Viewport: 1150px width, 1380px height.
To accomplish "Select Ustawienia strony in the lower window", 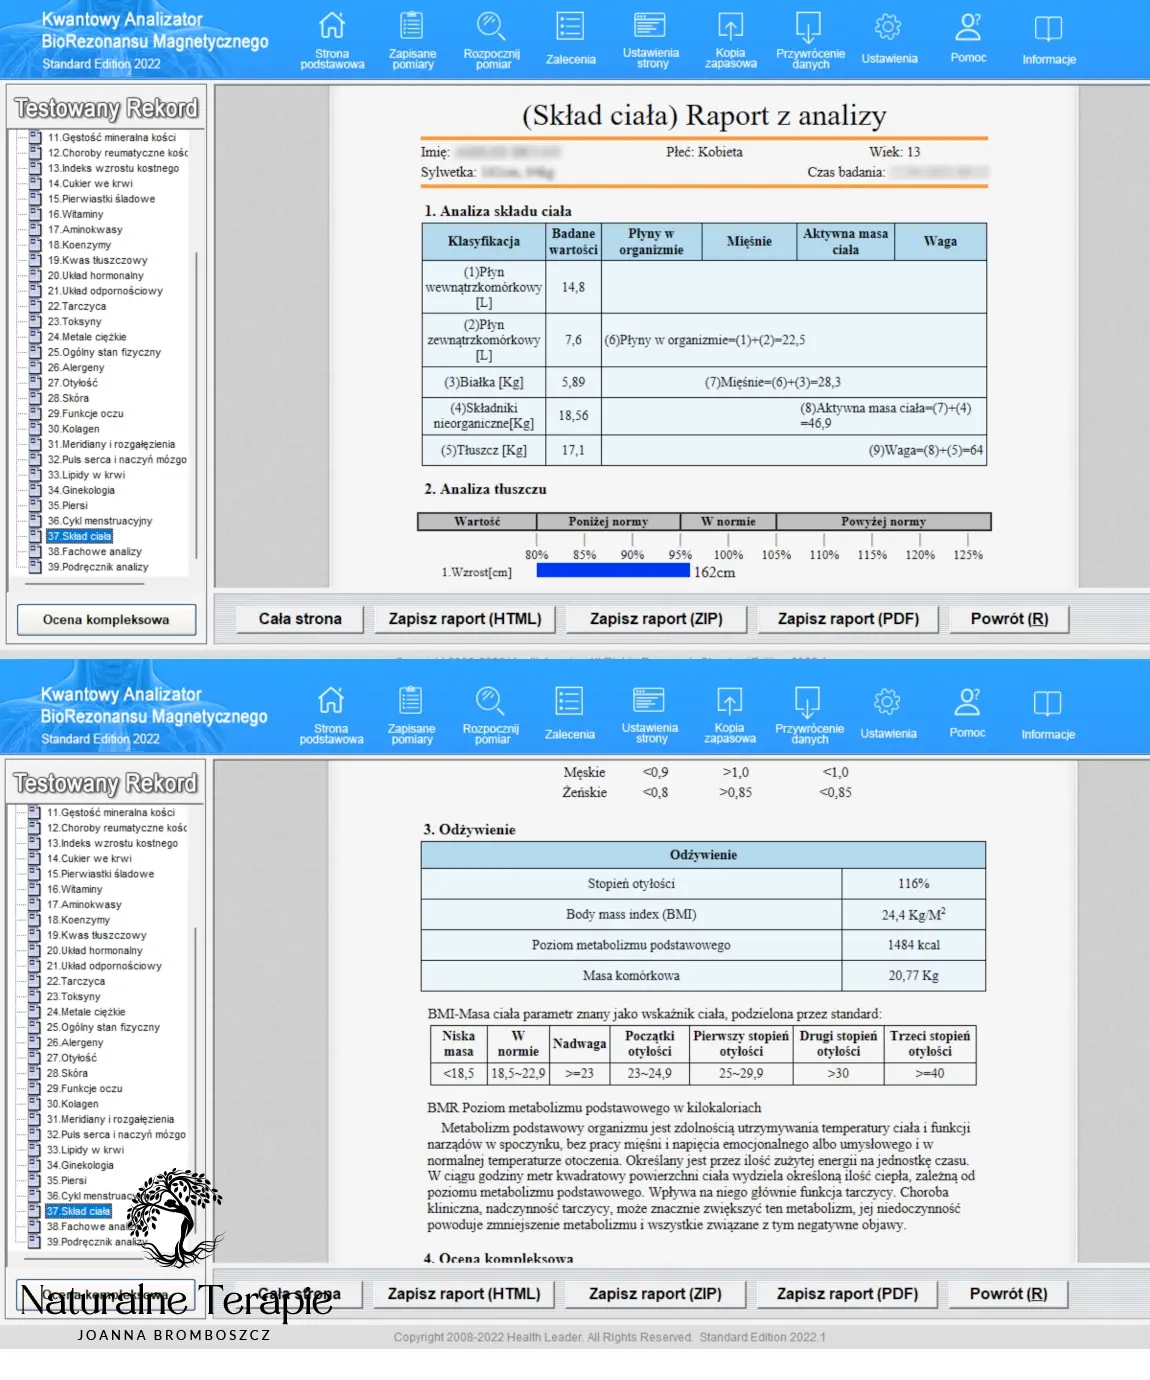I will (650, 715).
